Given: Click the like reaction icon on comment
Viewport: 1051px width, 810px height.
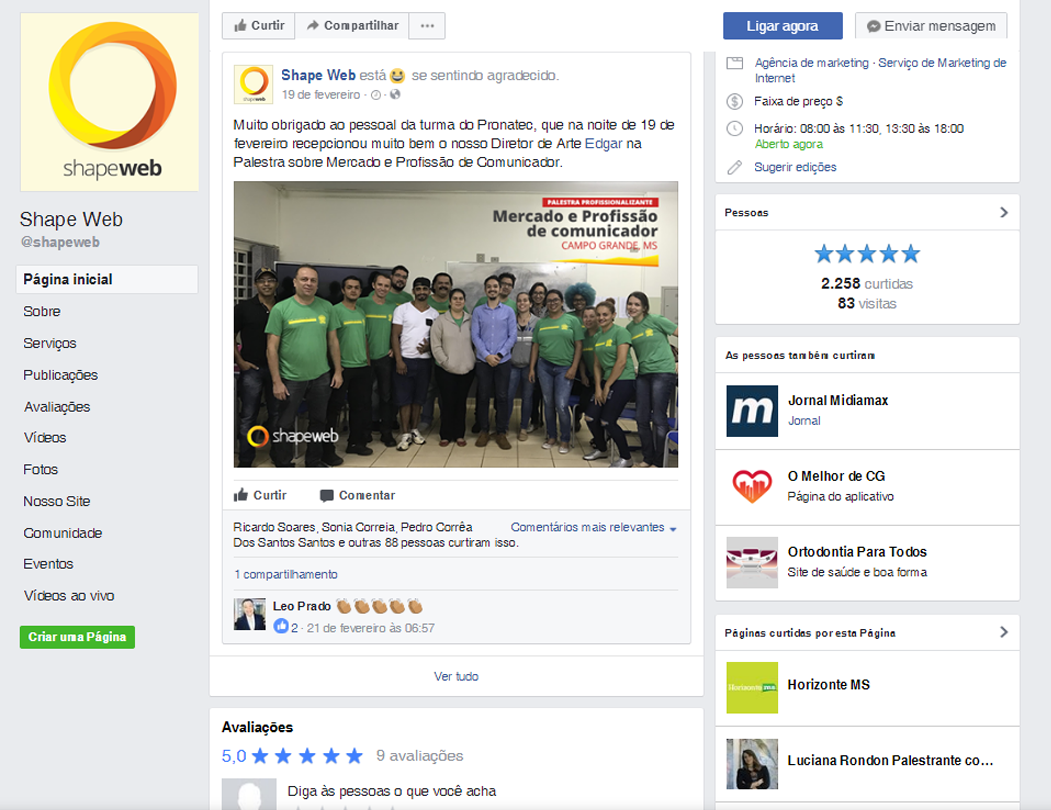Looking at the screenshot, I should click(x=281, y=626).
